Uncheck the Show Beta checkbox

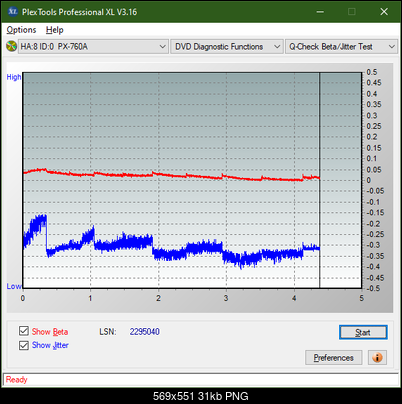click(x=24, y=331)
